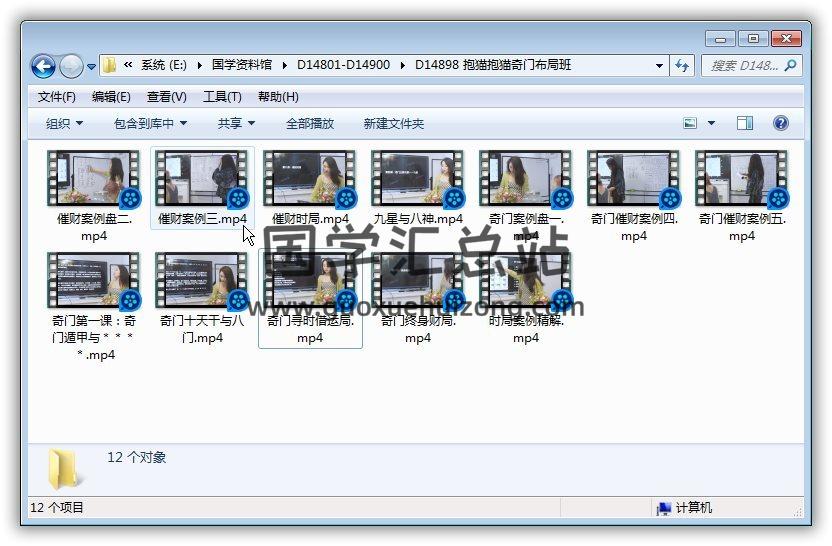Click the 全部播放 toolbar button
Image resolution: width=832 pixels, height=546 pixels.
click(x=310, y=124)
